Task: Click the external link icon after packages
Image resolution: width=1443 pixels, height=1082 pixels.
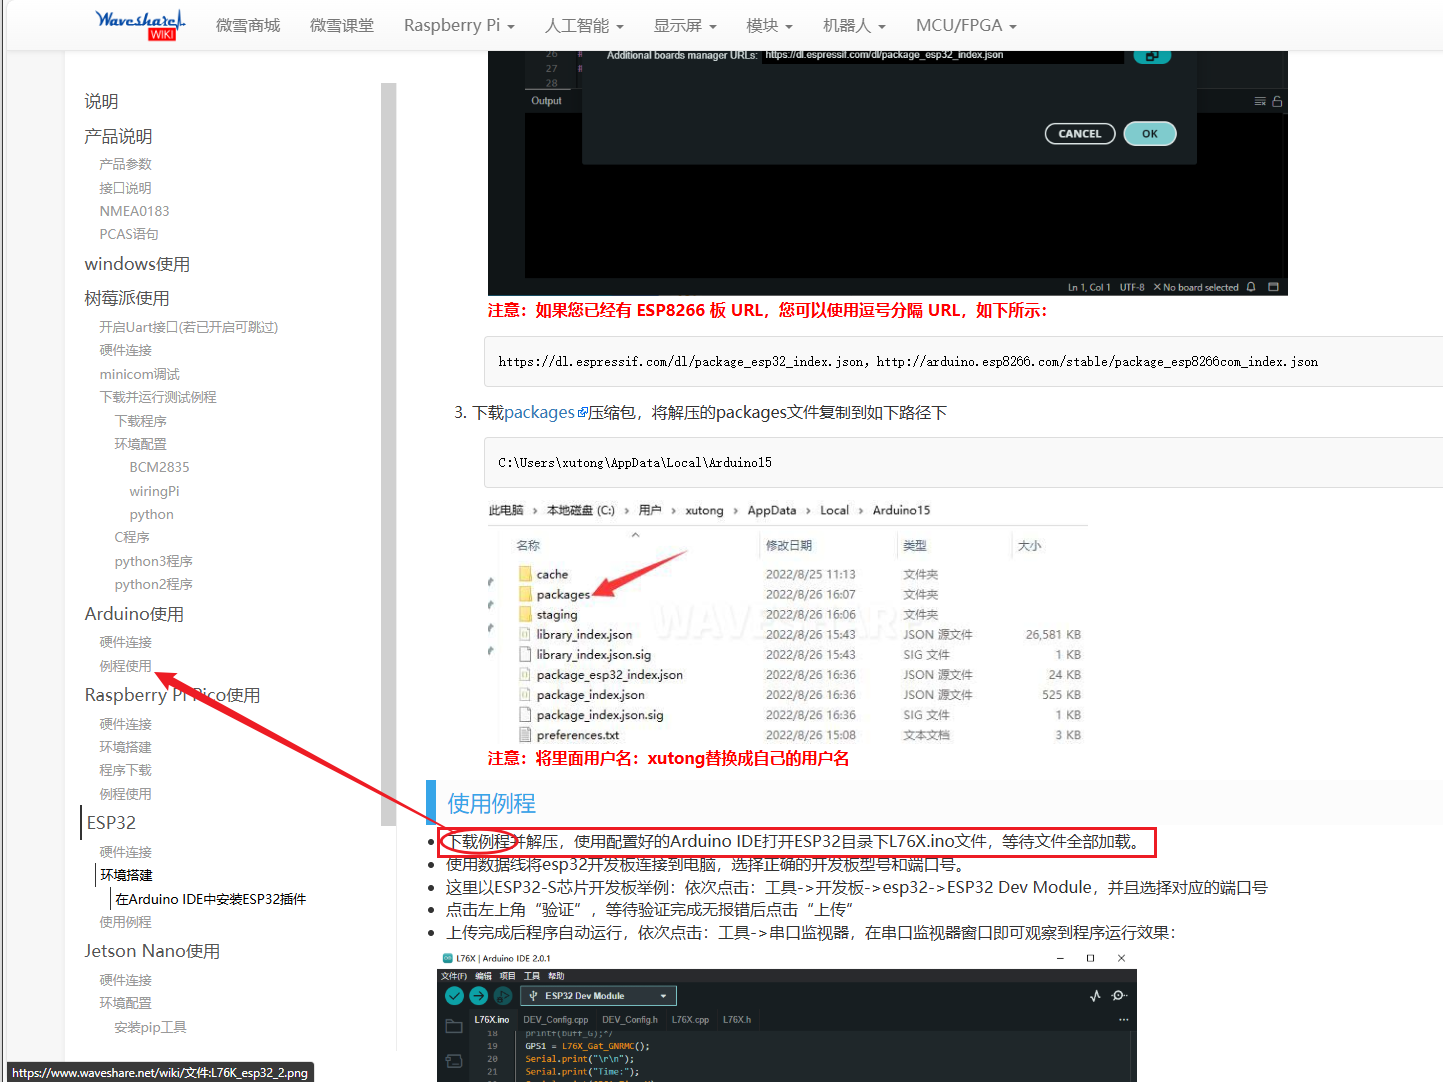Action: tap(582, 412)
